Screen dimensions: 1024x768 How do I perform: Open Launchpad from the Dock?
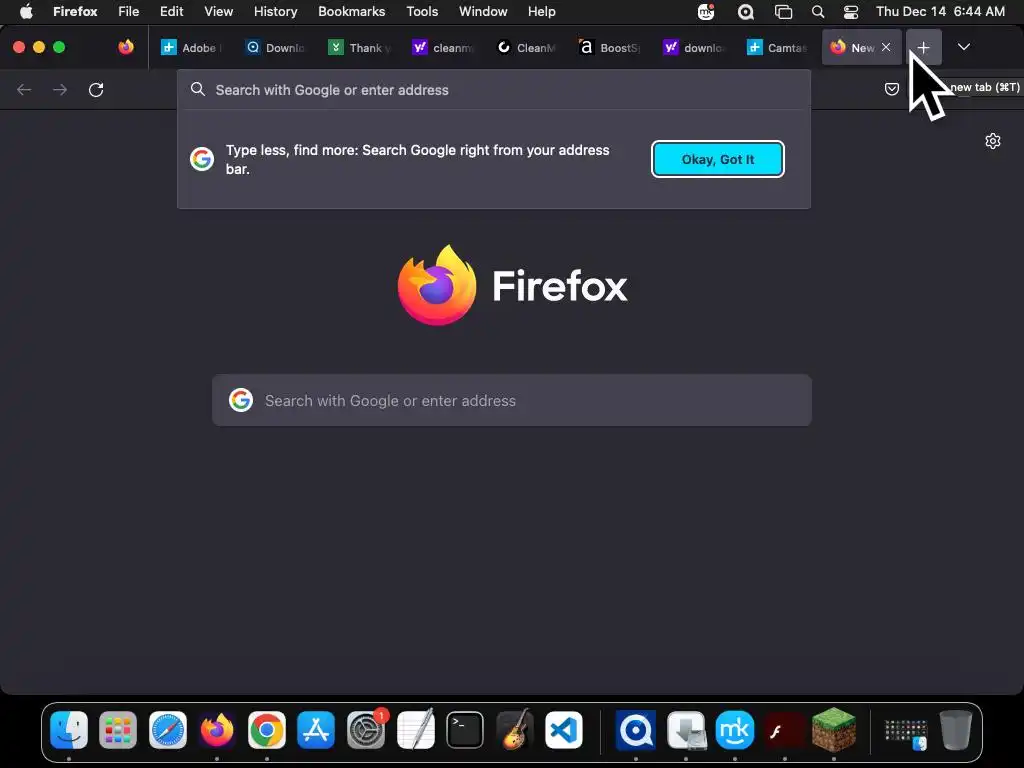coord(118,729)
